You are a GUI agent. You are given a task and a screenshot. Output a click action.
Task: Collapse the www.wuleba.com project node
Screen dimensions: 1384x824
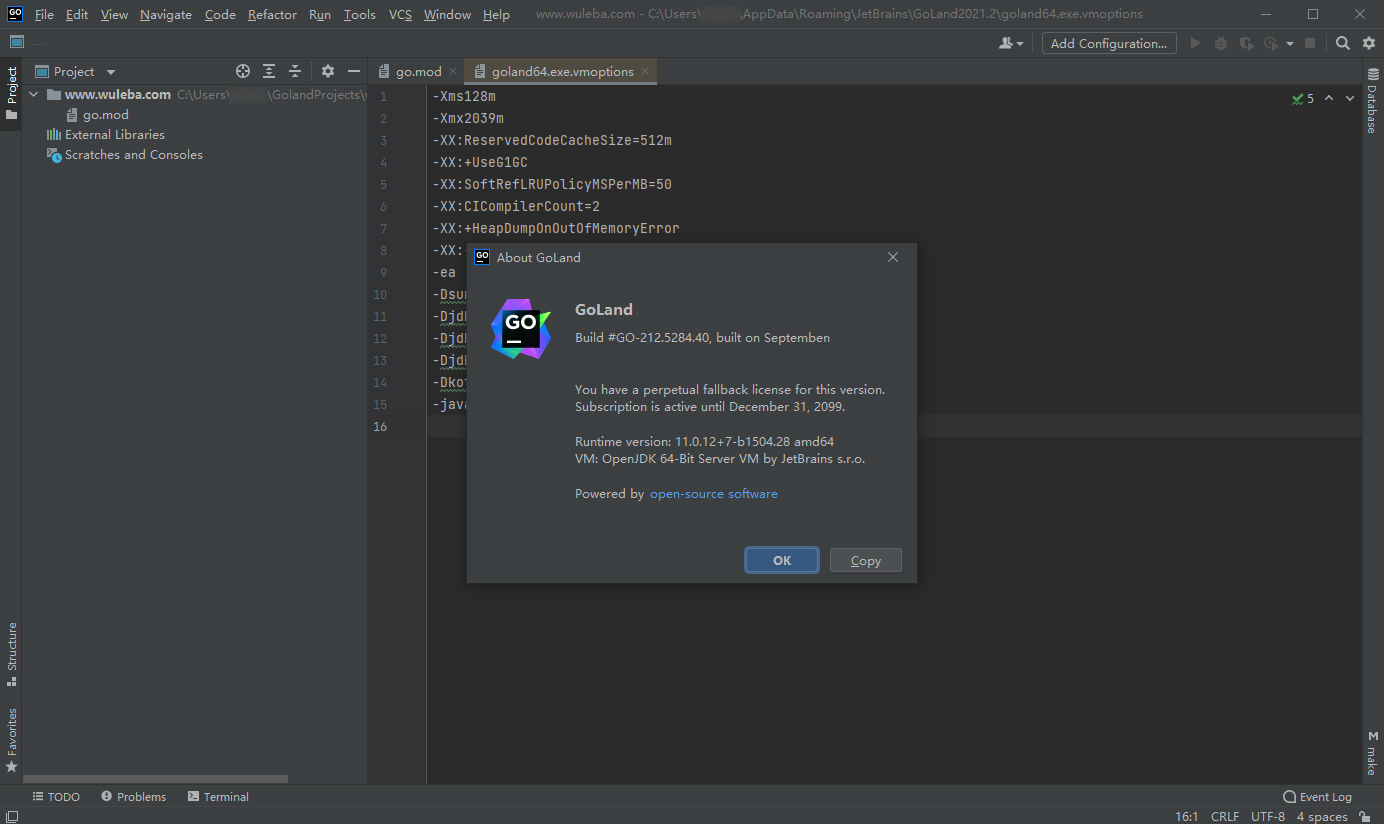pyautogui.click(x=34, y=95)
